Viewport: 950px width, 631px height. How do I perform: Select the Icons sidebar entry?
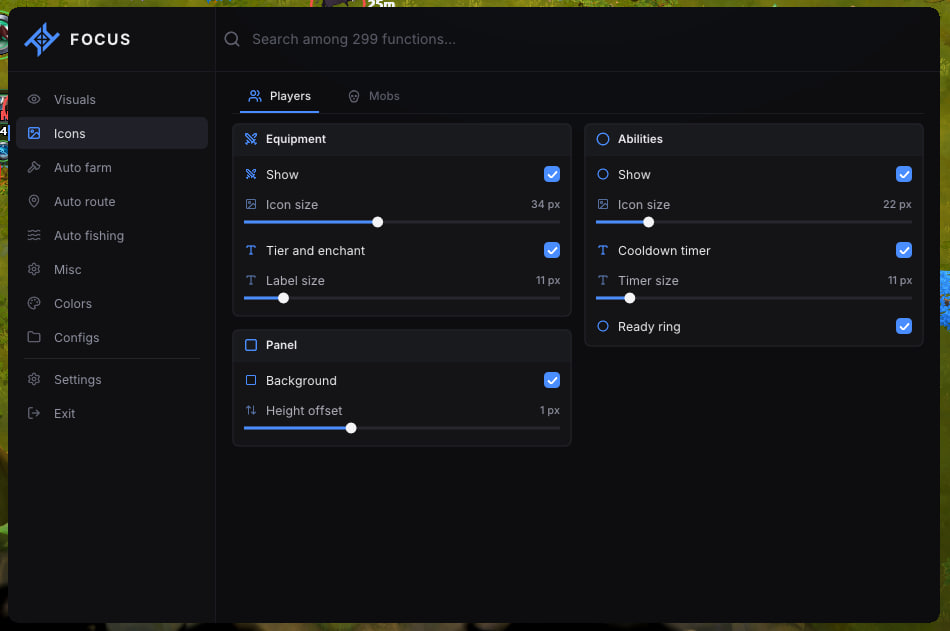112,133
